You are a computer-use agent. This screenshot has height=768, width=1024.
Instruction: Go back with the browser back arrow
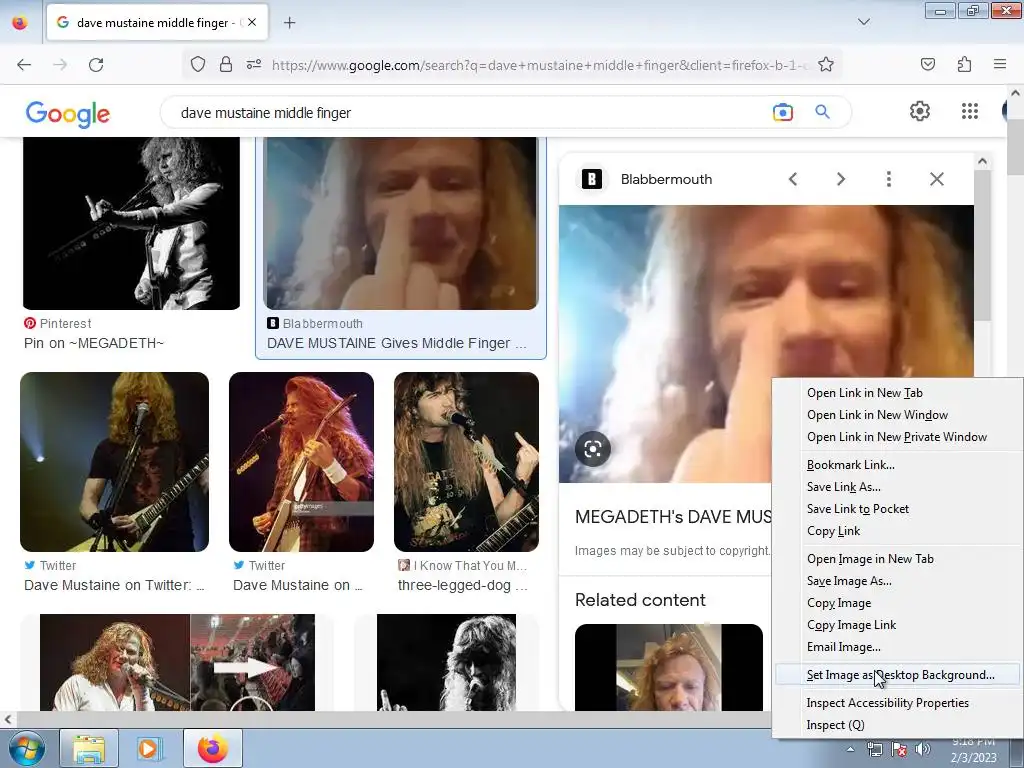click(x=24, y=65)
